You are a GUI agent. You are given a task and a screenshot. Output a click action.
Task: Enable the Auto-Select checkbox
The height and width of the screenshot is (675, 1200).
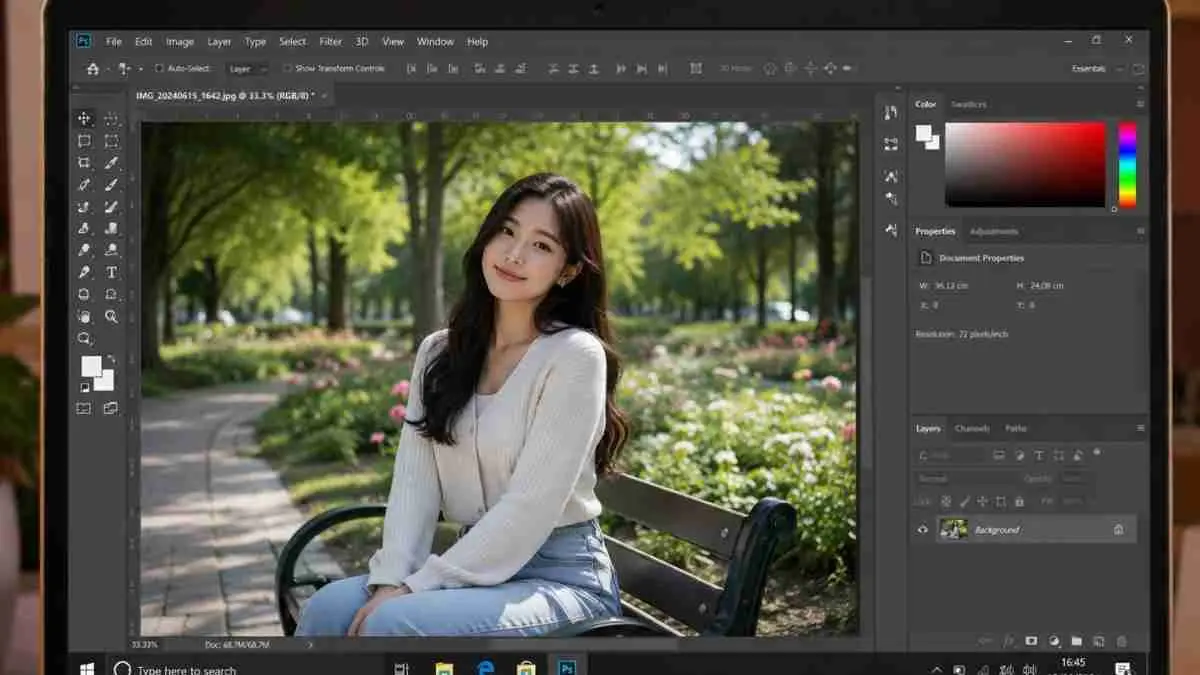[x=158, y=69]
